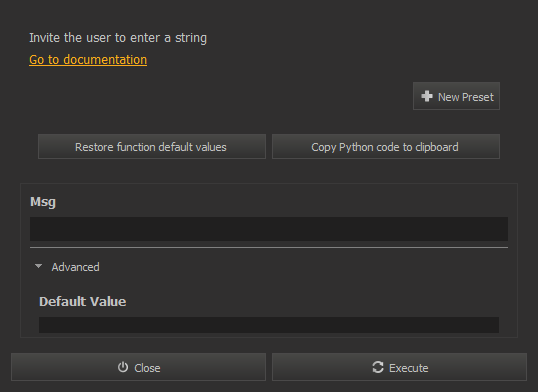Viewport: 538px width, 392px height.
Task: Open the Go to documentation link
Action: (x=88, y=60)
